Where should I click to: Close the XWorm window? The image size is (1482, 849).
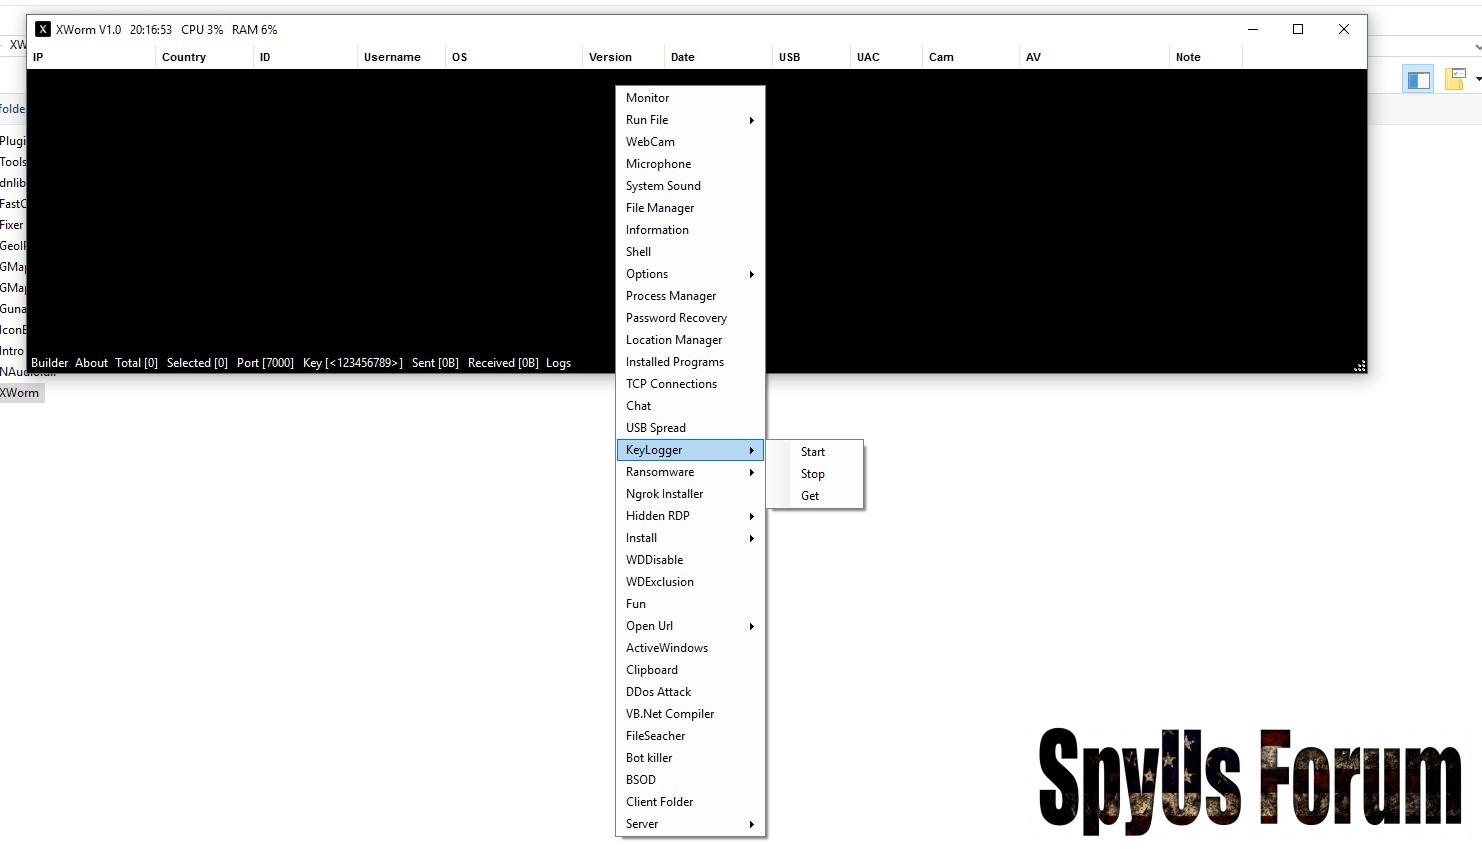[x=1344, y=30]
